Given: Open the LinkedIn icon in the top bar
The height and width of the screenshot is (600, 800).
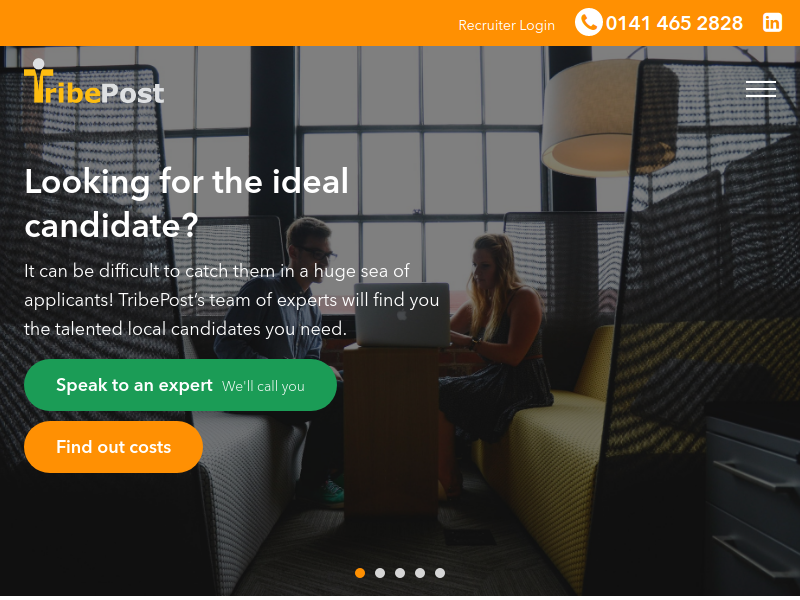Looking at the screenshot, I should [x=772, y=23].
